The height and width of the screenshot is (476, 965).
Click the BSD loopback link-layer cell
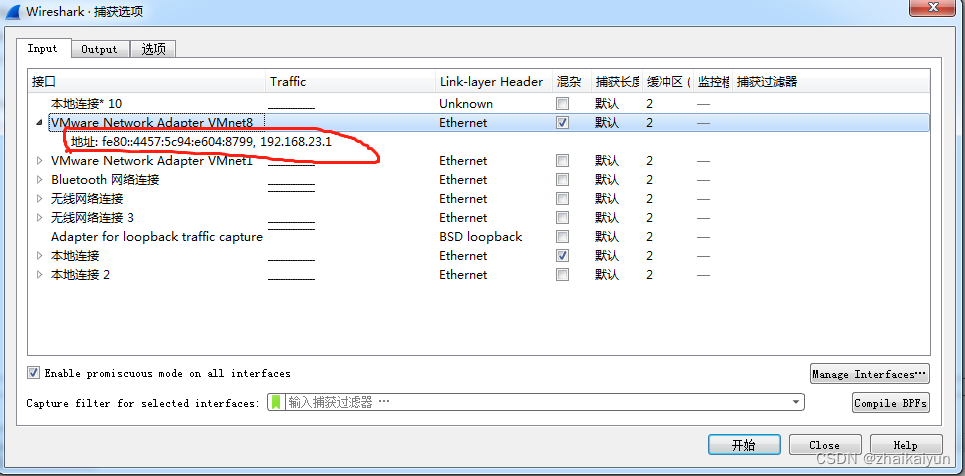click(481, 236)
